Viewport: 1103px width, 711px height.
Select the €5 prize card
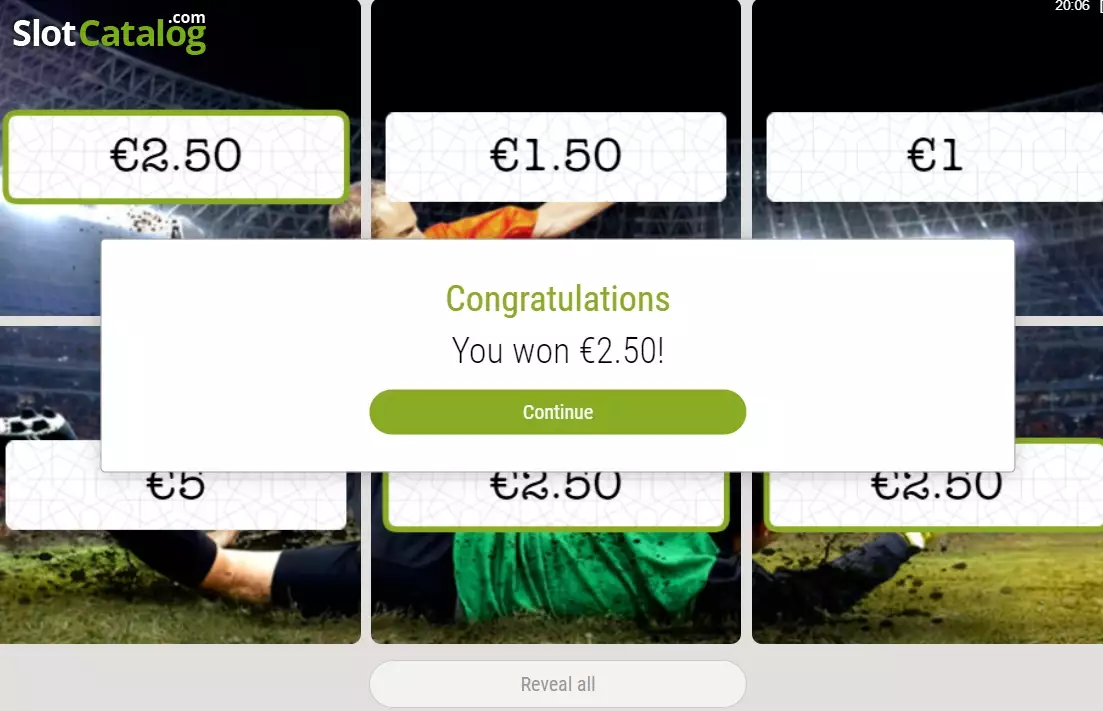coord(176,500)
